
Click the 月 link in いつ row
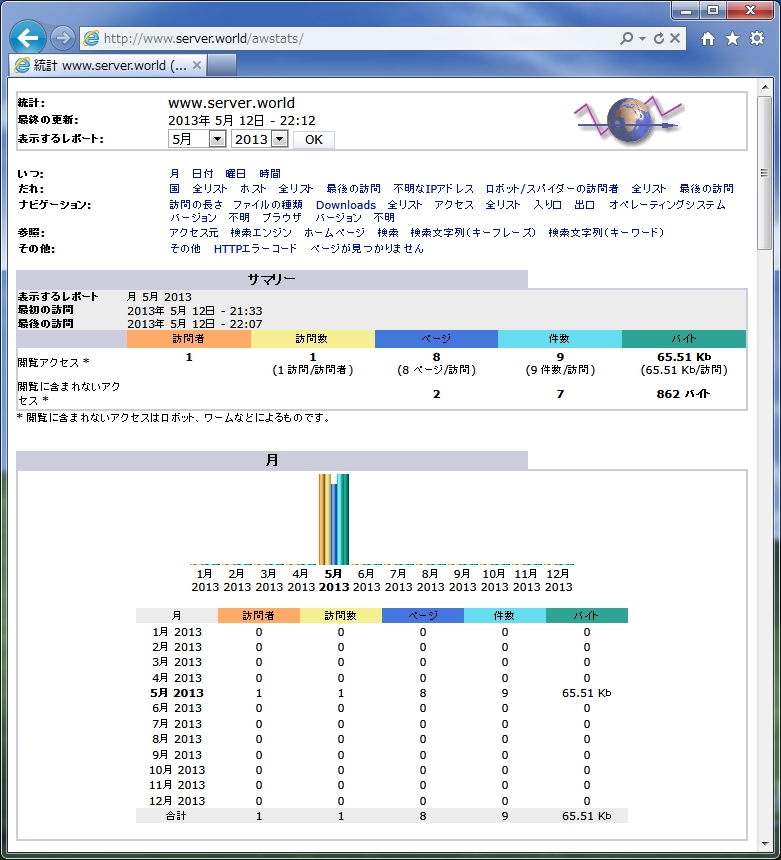[174, 174]
